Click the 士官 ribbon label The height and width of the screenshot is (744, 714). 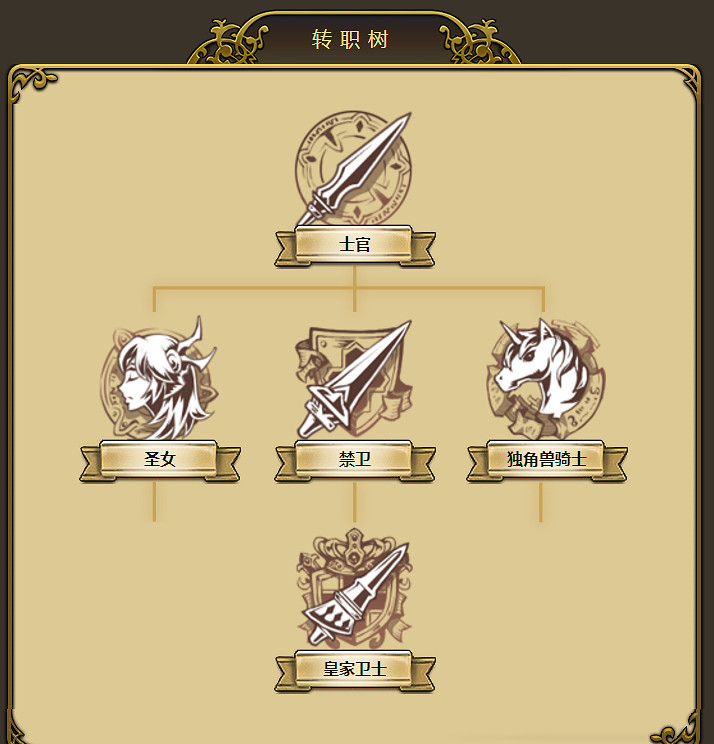pos(354,245)
